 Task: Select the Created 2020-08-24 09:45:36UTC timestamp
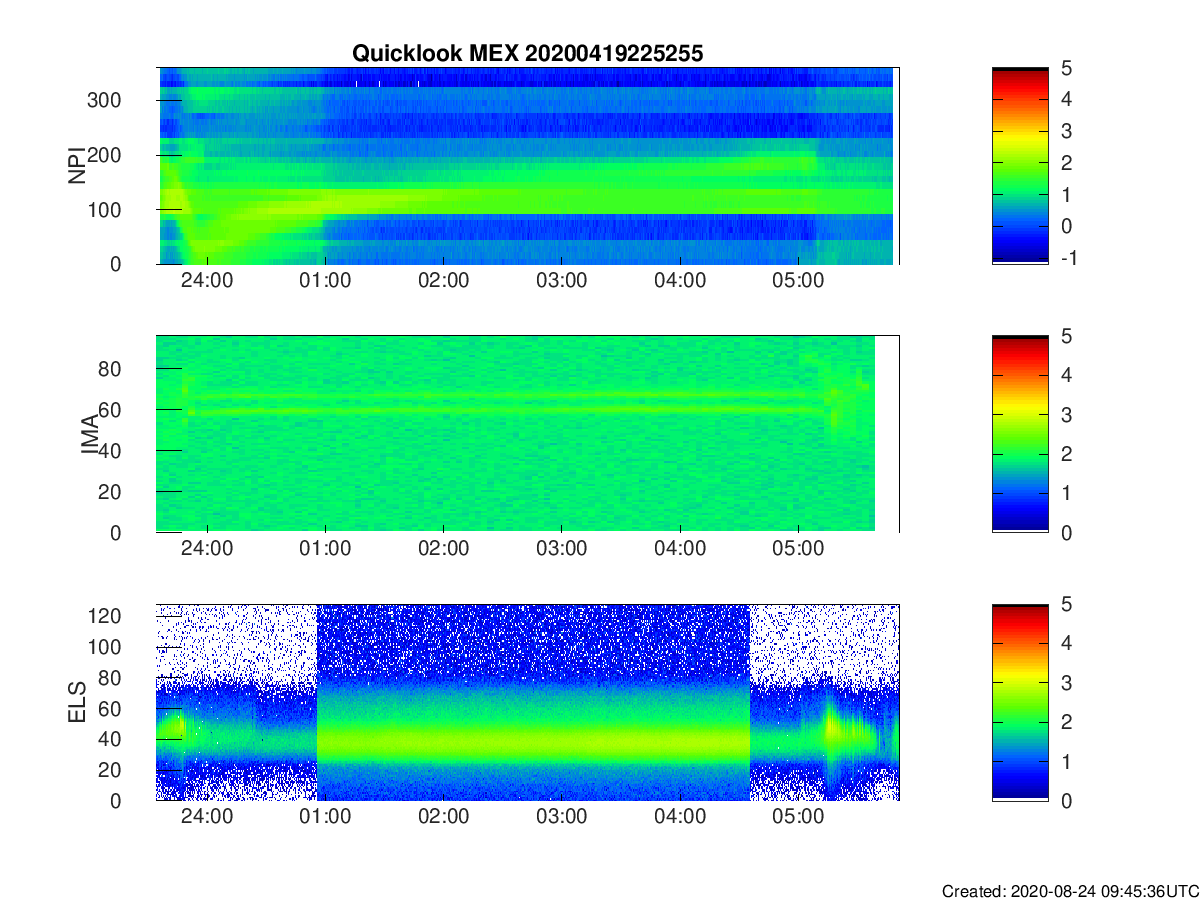coord(1070,891)
